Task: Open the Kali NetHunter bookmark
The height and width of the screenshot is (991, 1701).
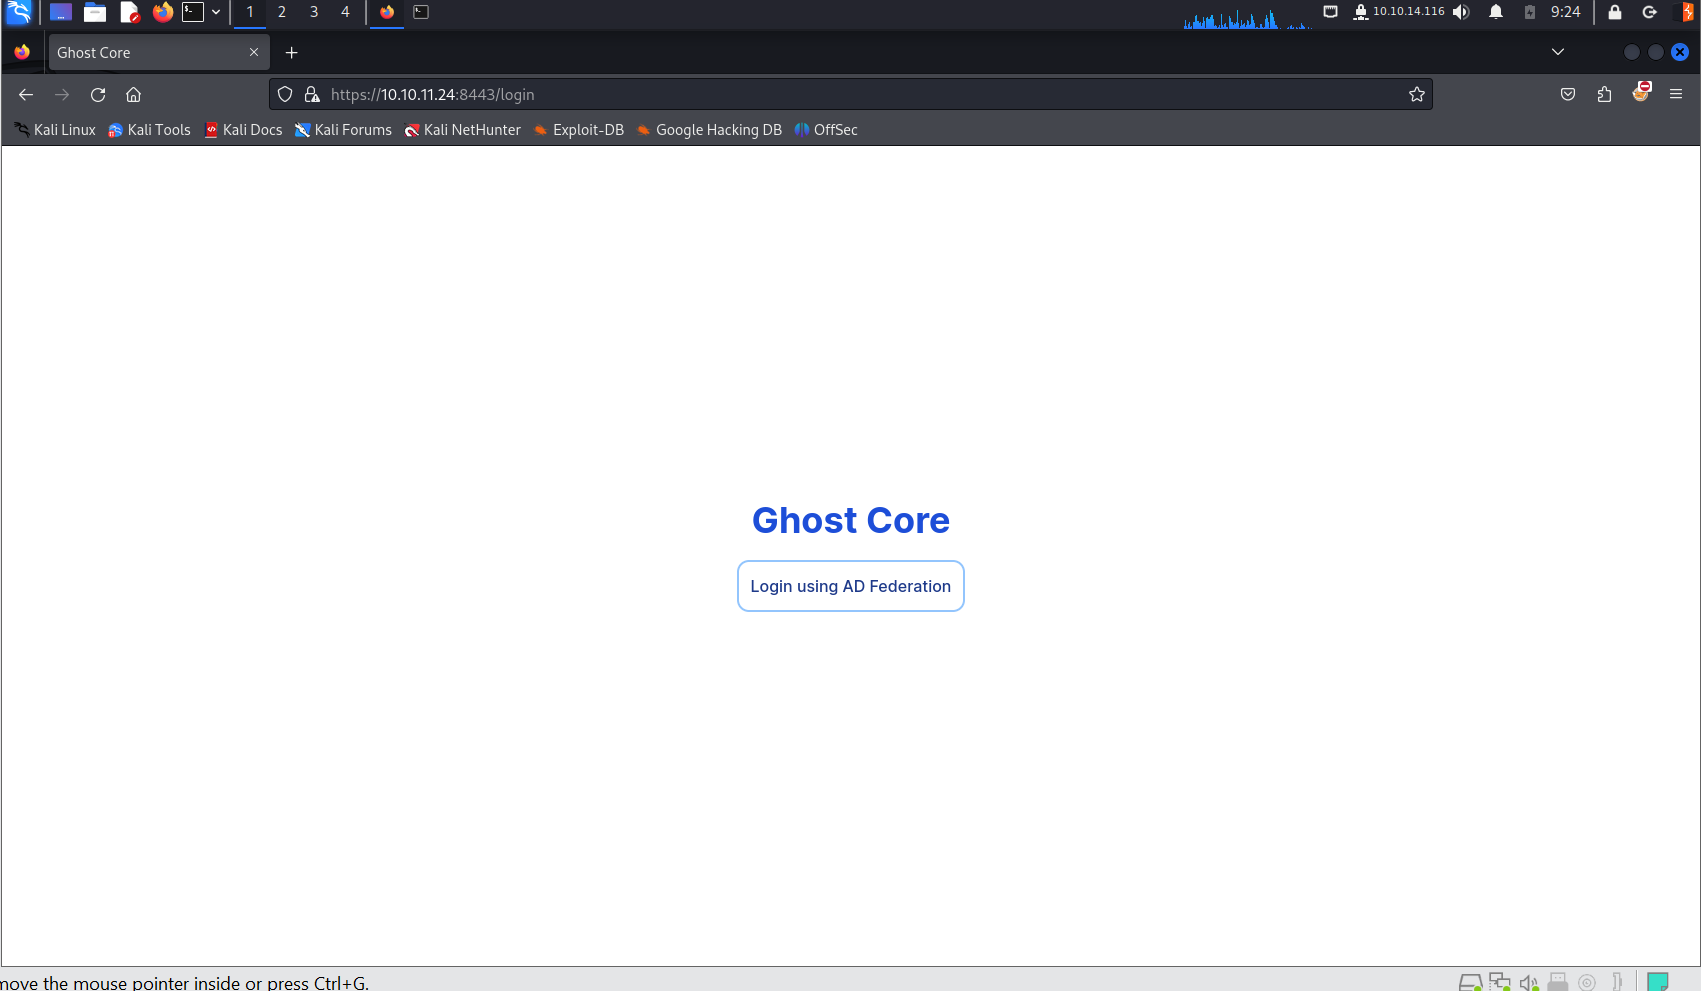Action: pos(462,130)
